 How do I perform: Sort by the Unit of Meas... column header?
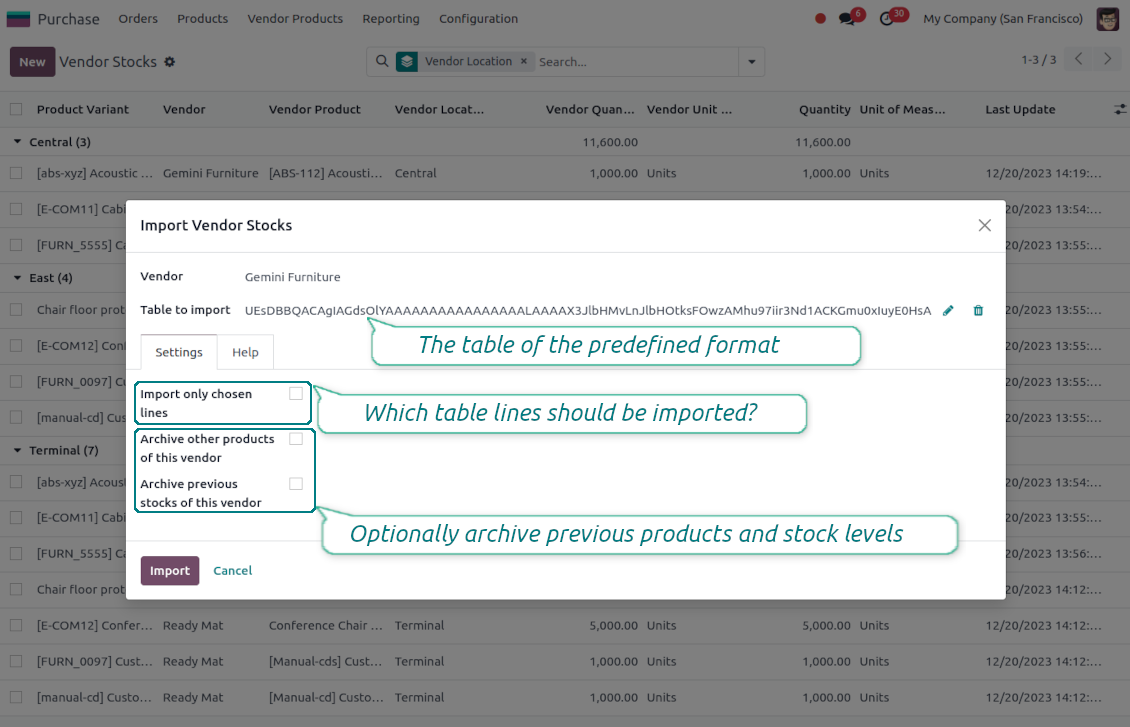tap(902, 110)
